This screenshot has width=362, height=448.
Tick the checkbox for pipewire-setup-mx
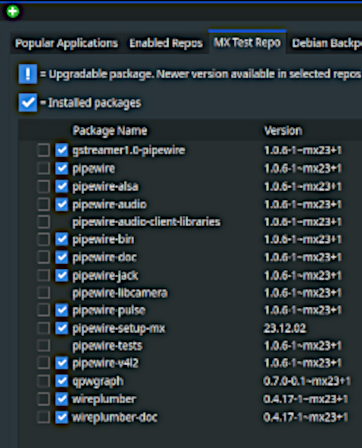pyautogui.click(x=44, y=328)
